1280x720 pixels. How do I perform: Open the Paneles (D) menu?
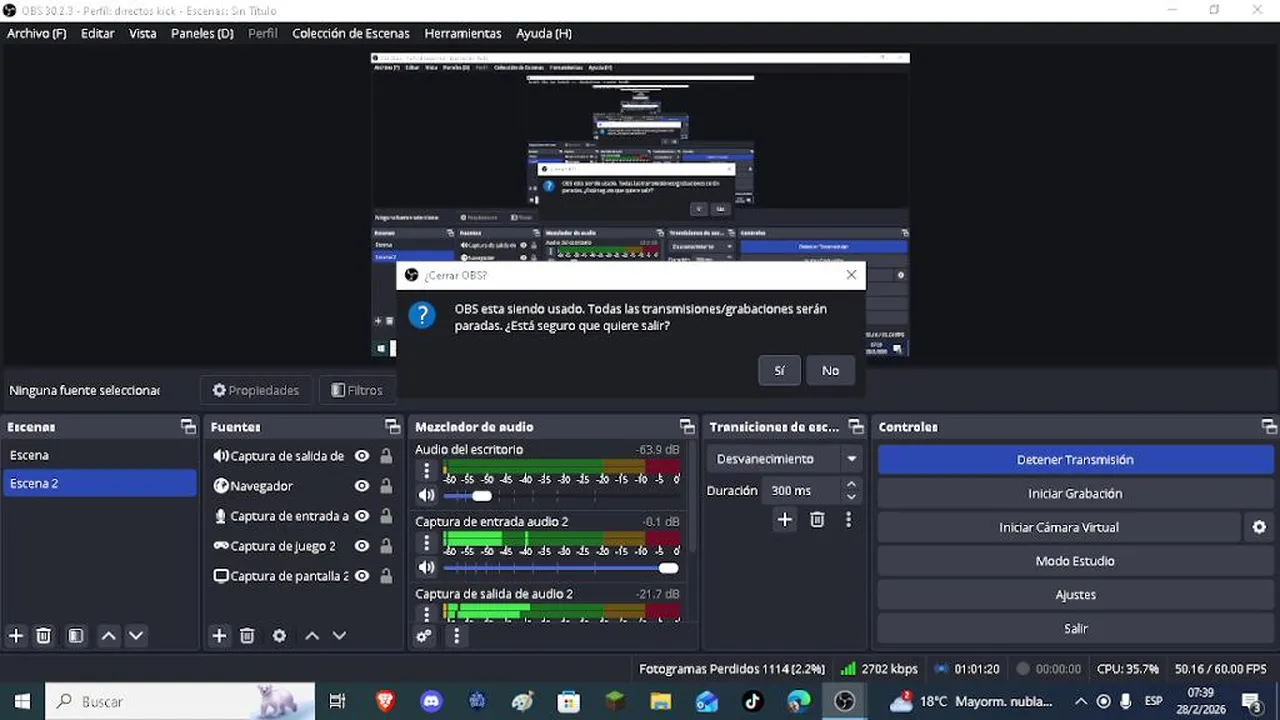coord(202,33)
